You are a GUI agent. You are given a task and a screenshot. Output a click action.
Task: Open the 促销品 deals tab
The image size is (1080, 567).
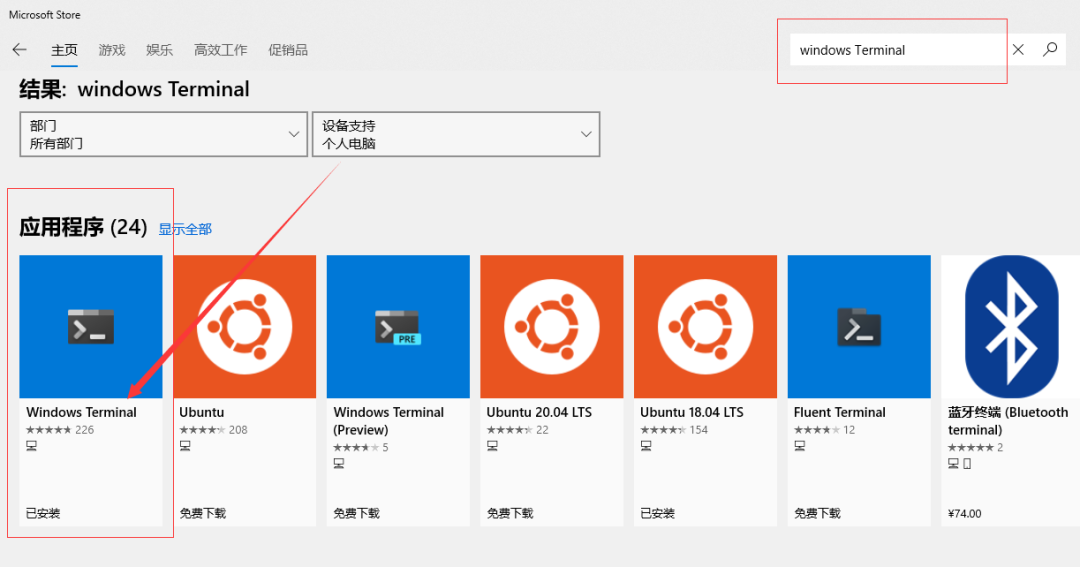point(288,50)
